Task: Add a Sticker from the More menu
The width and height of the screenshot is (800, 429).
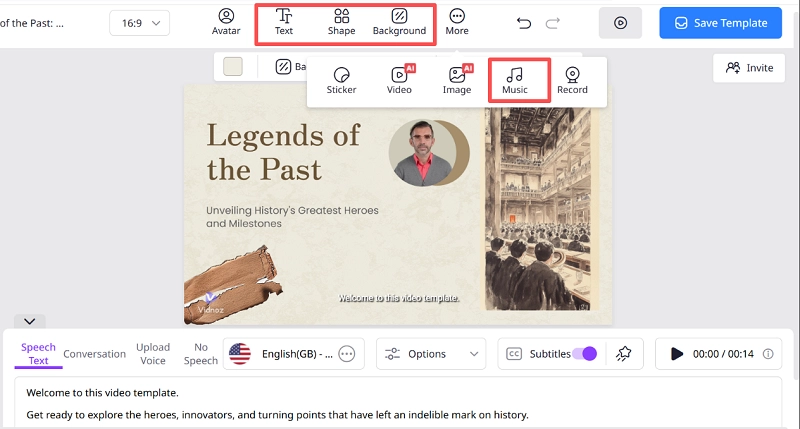Action: pyautogui.click(x=341, y=81)
